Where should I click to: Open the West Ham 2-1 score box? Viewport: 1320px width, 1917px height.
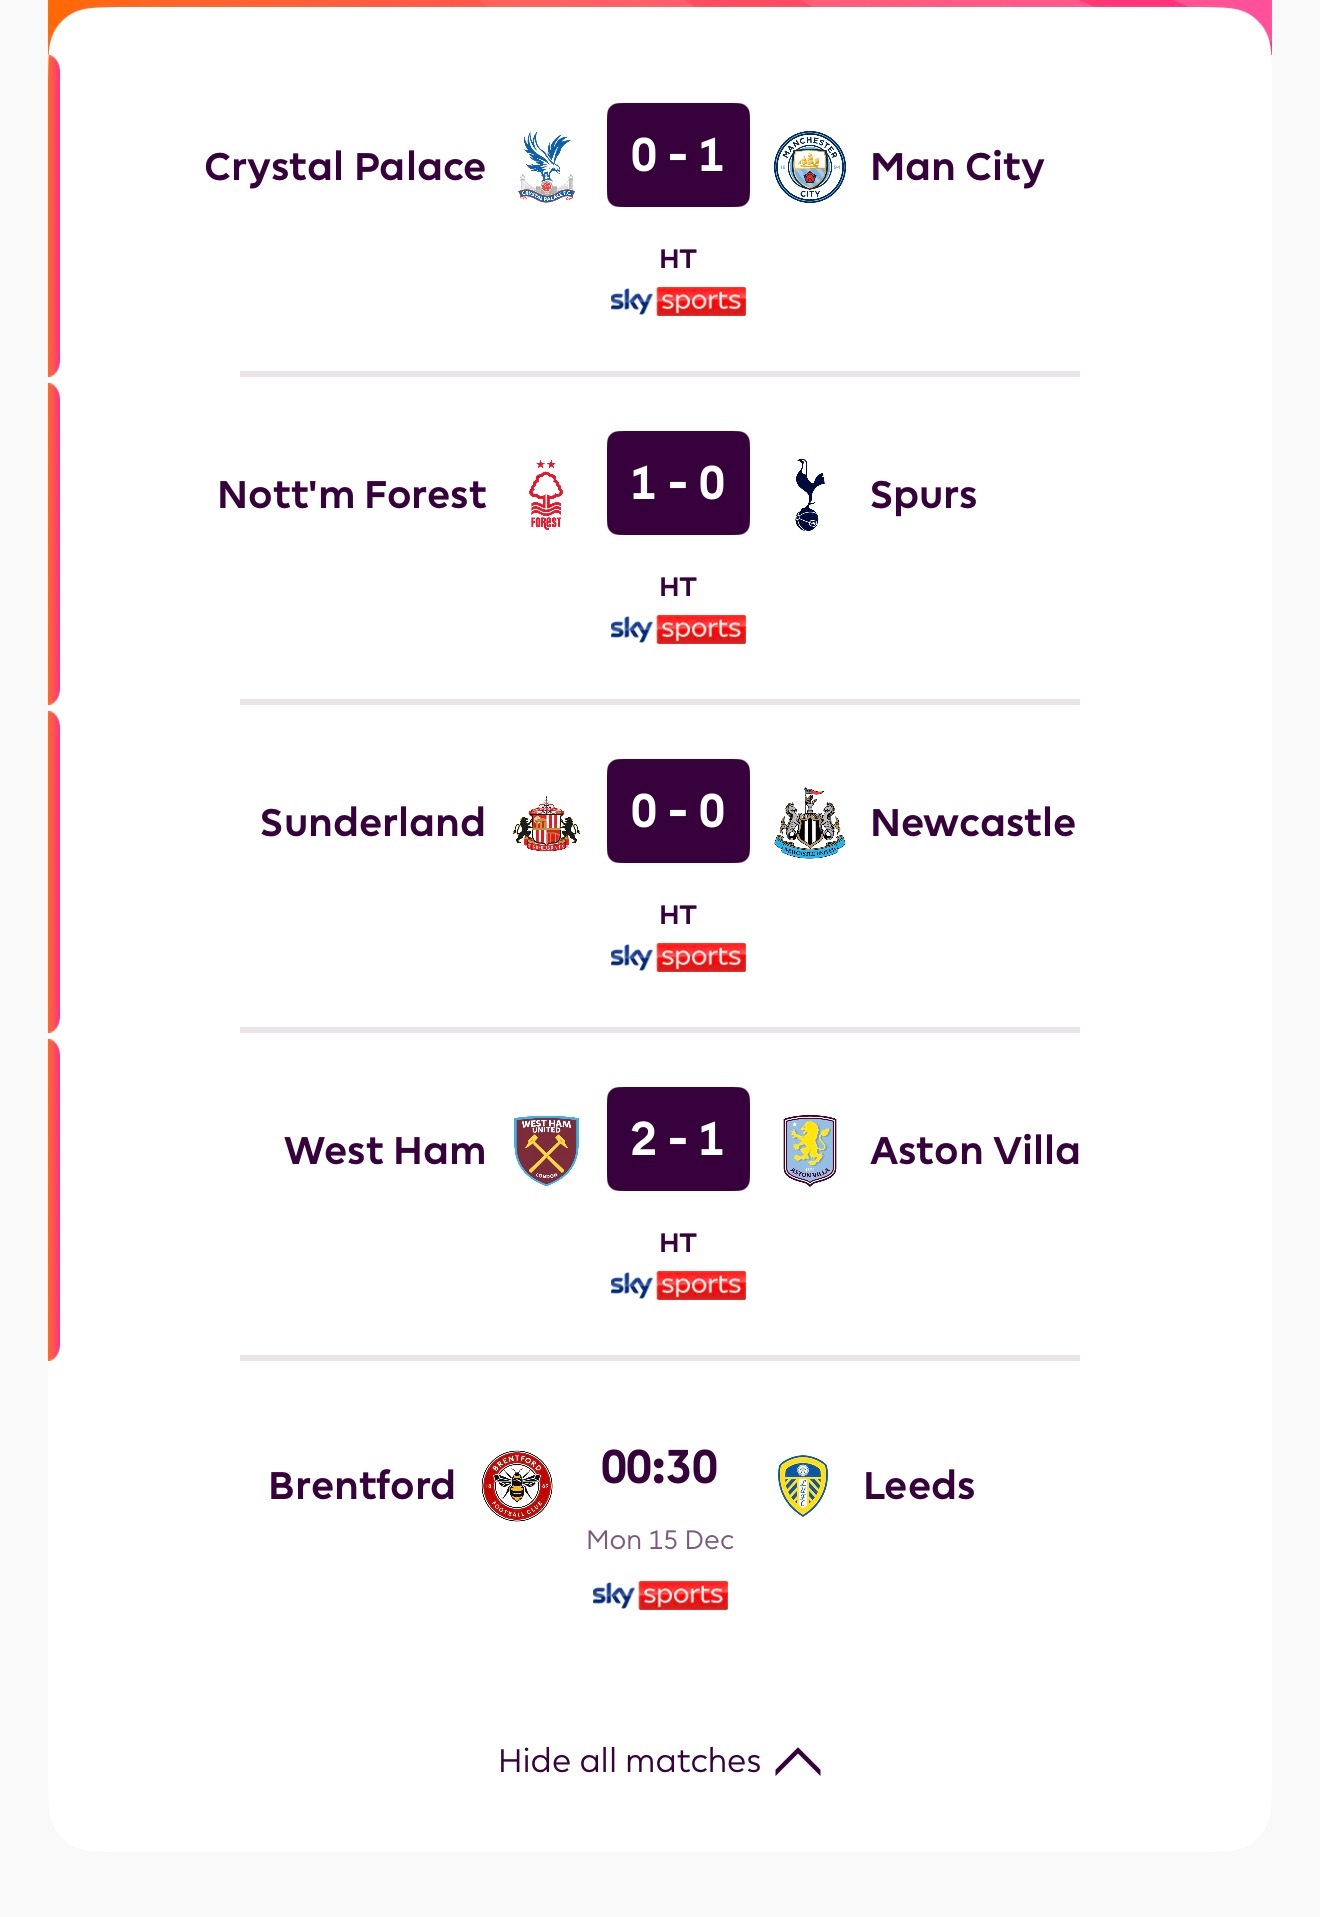[678, 1139]
